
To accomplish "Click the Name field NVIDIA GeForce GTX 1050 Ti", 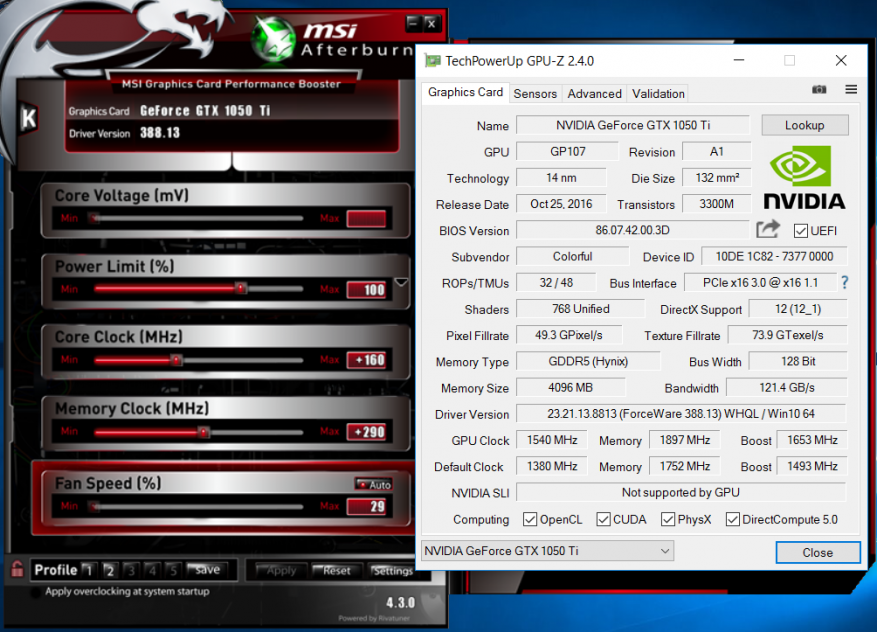I will point(633,125).
